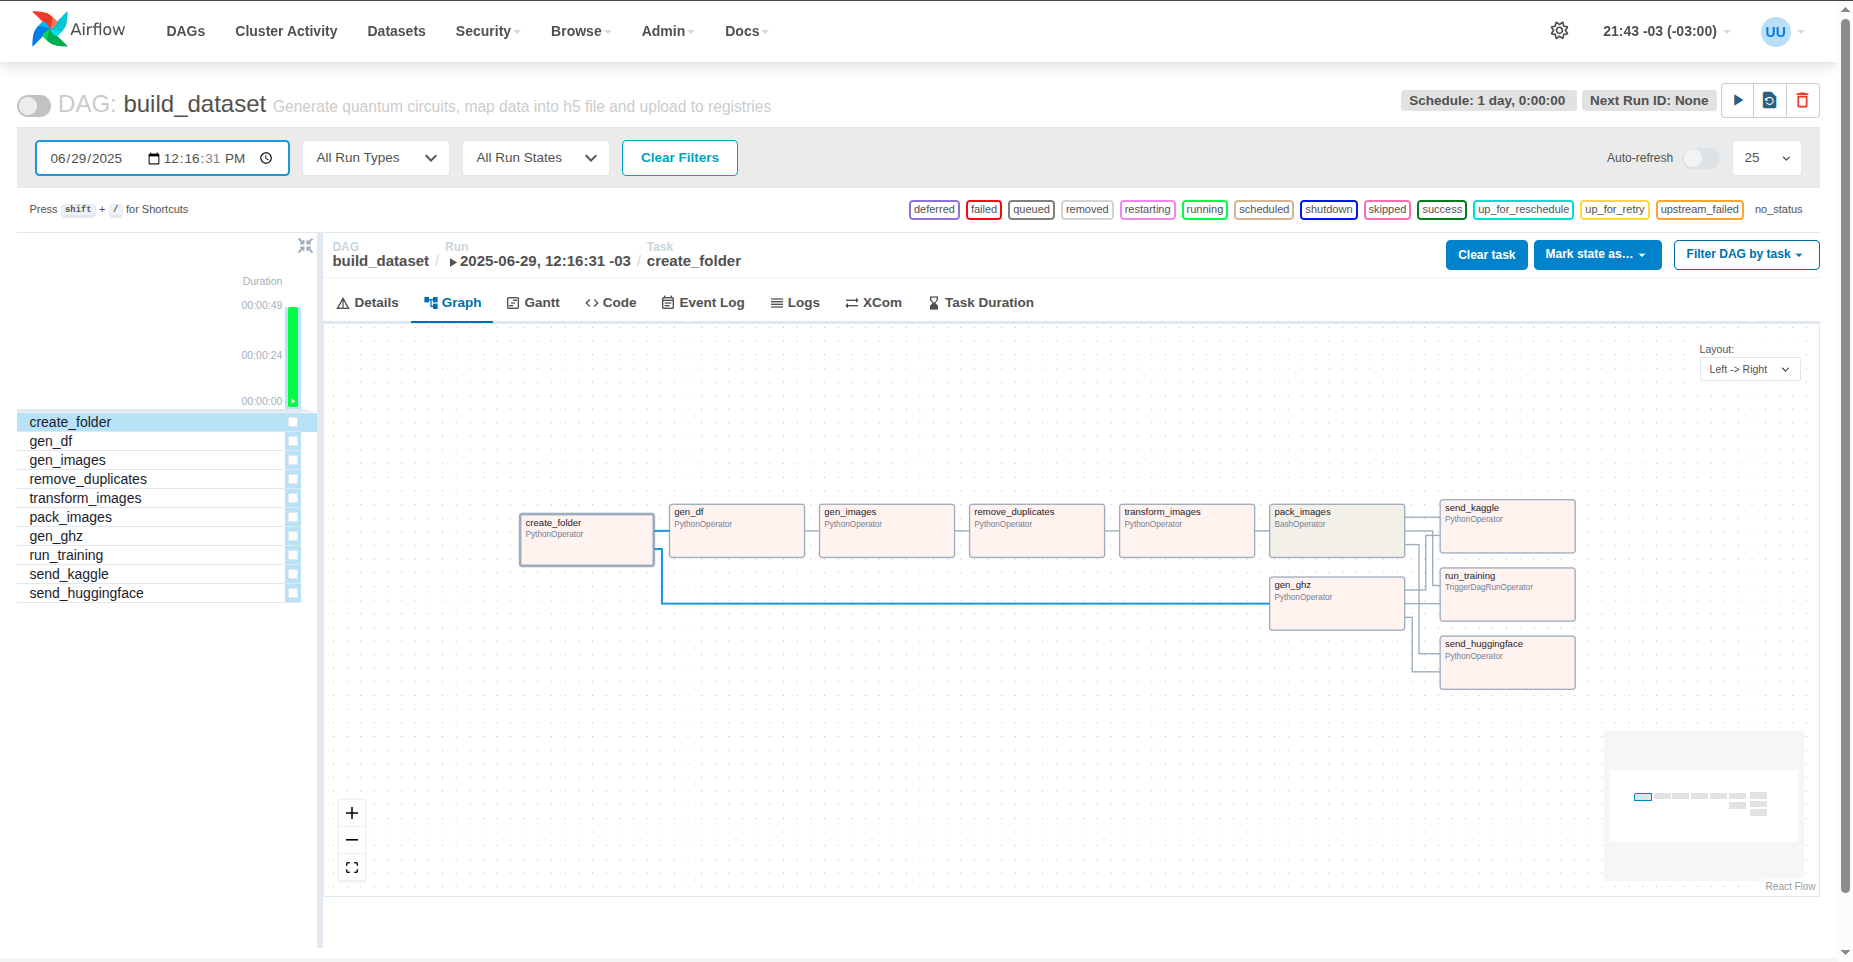
Task: Click the run 2025-06-29 breadcrumb link
Action: click(540, 261)
